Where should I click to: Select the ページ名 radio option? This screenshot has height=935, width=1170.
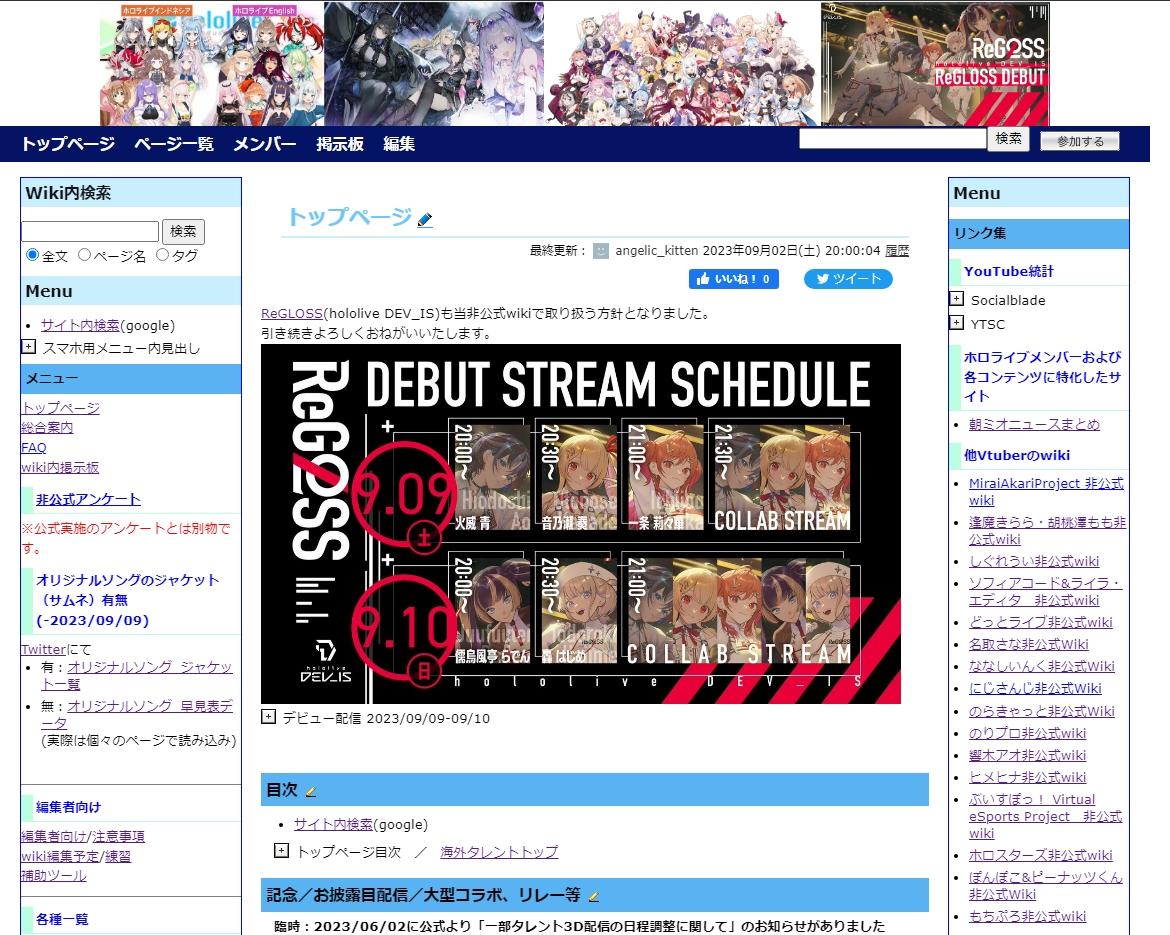pyautogui.click(x=84, y=255)
